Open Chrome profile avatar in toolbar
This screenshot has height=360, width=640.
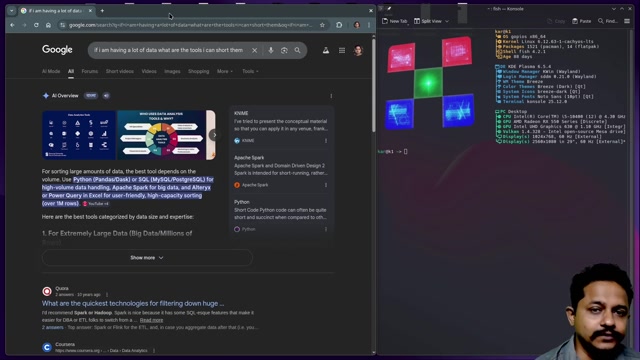click(357, 25)
